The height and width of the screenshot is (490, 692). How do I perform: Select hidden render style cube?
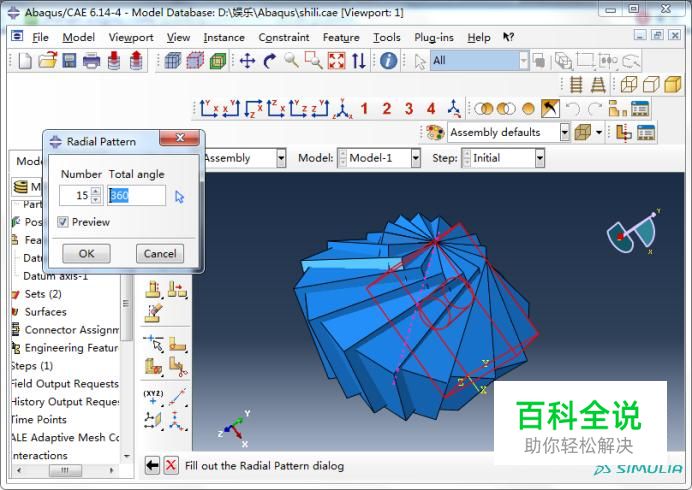click(x=651, y=84)
